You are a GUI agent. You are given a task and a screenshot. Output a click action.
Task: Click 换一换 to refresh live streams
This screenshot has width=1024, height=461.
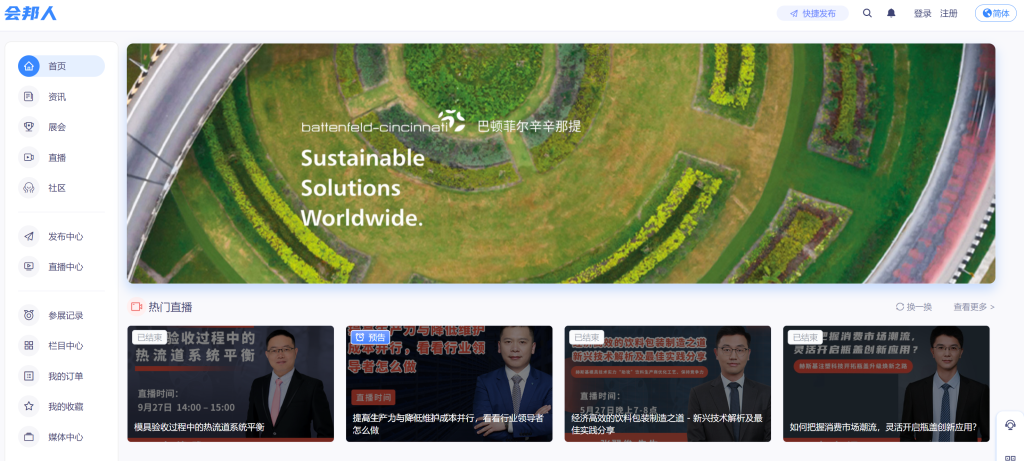click(913, 307)
